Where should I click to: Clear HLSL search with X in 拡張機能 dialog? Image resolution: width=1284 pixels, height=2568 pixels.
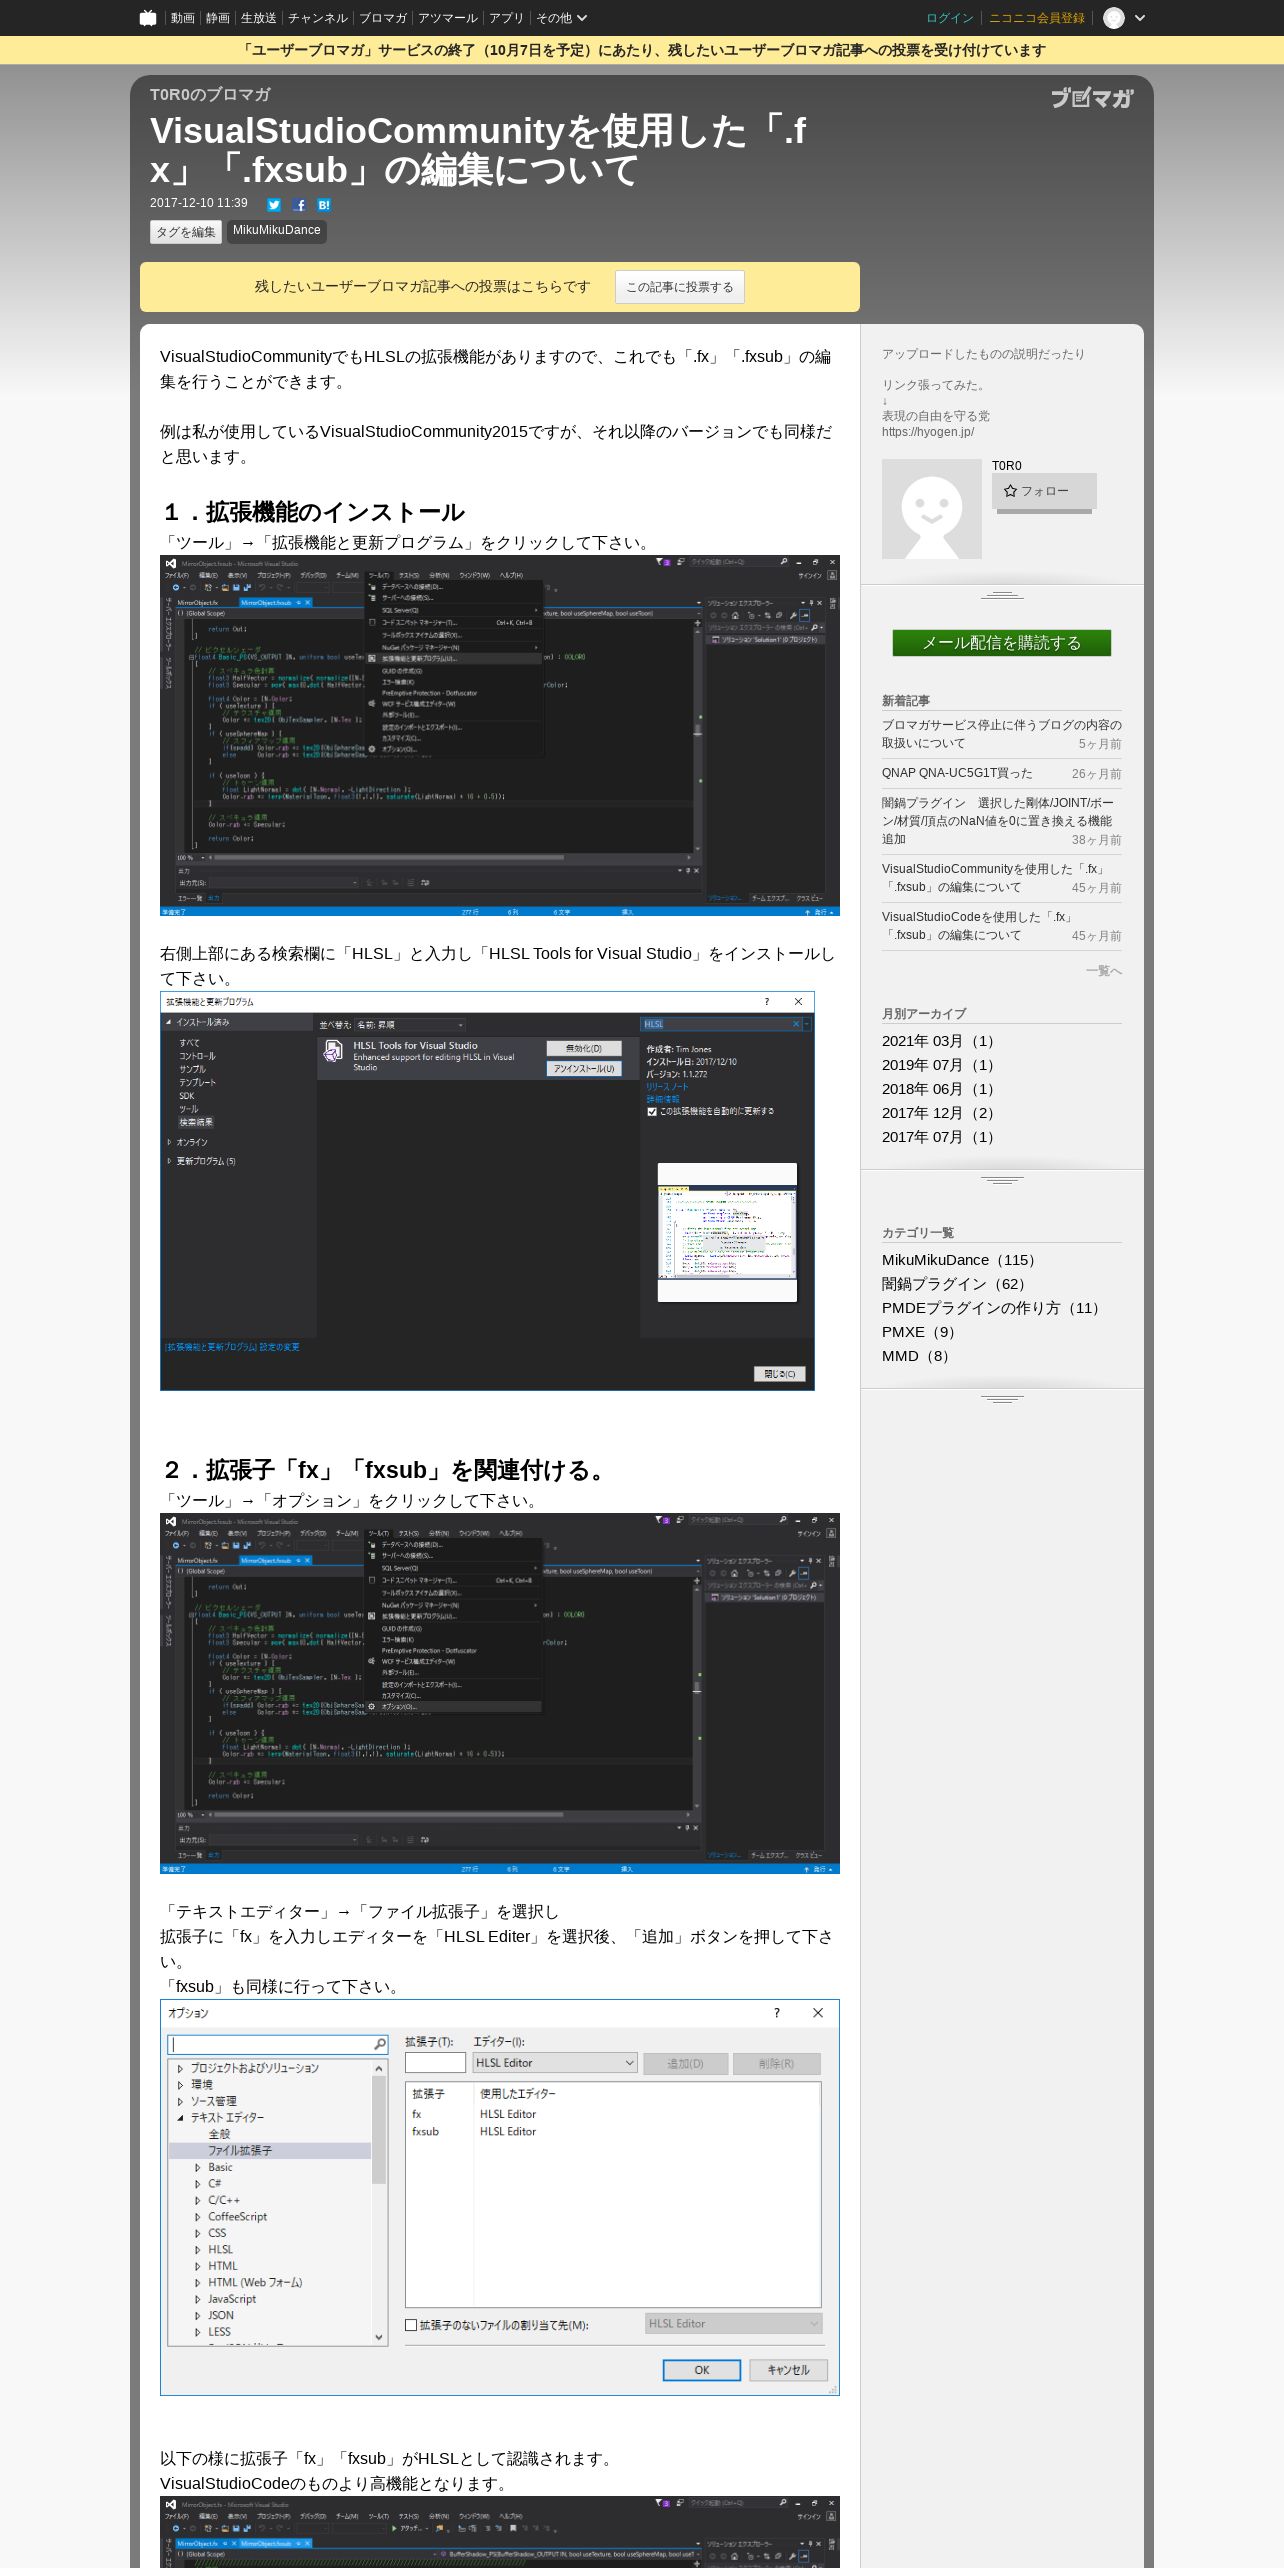click(796, 1024)
